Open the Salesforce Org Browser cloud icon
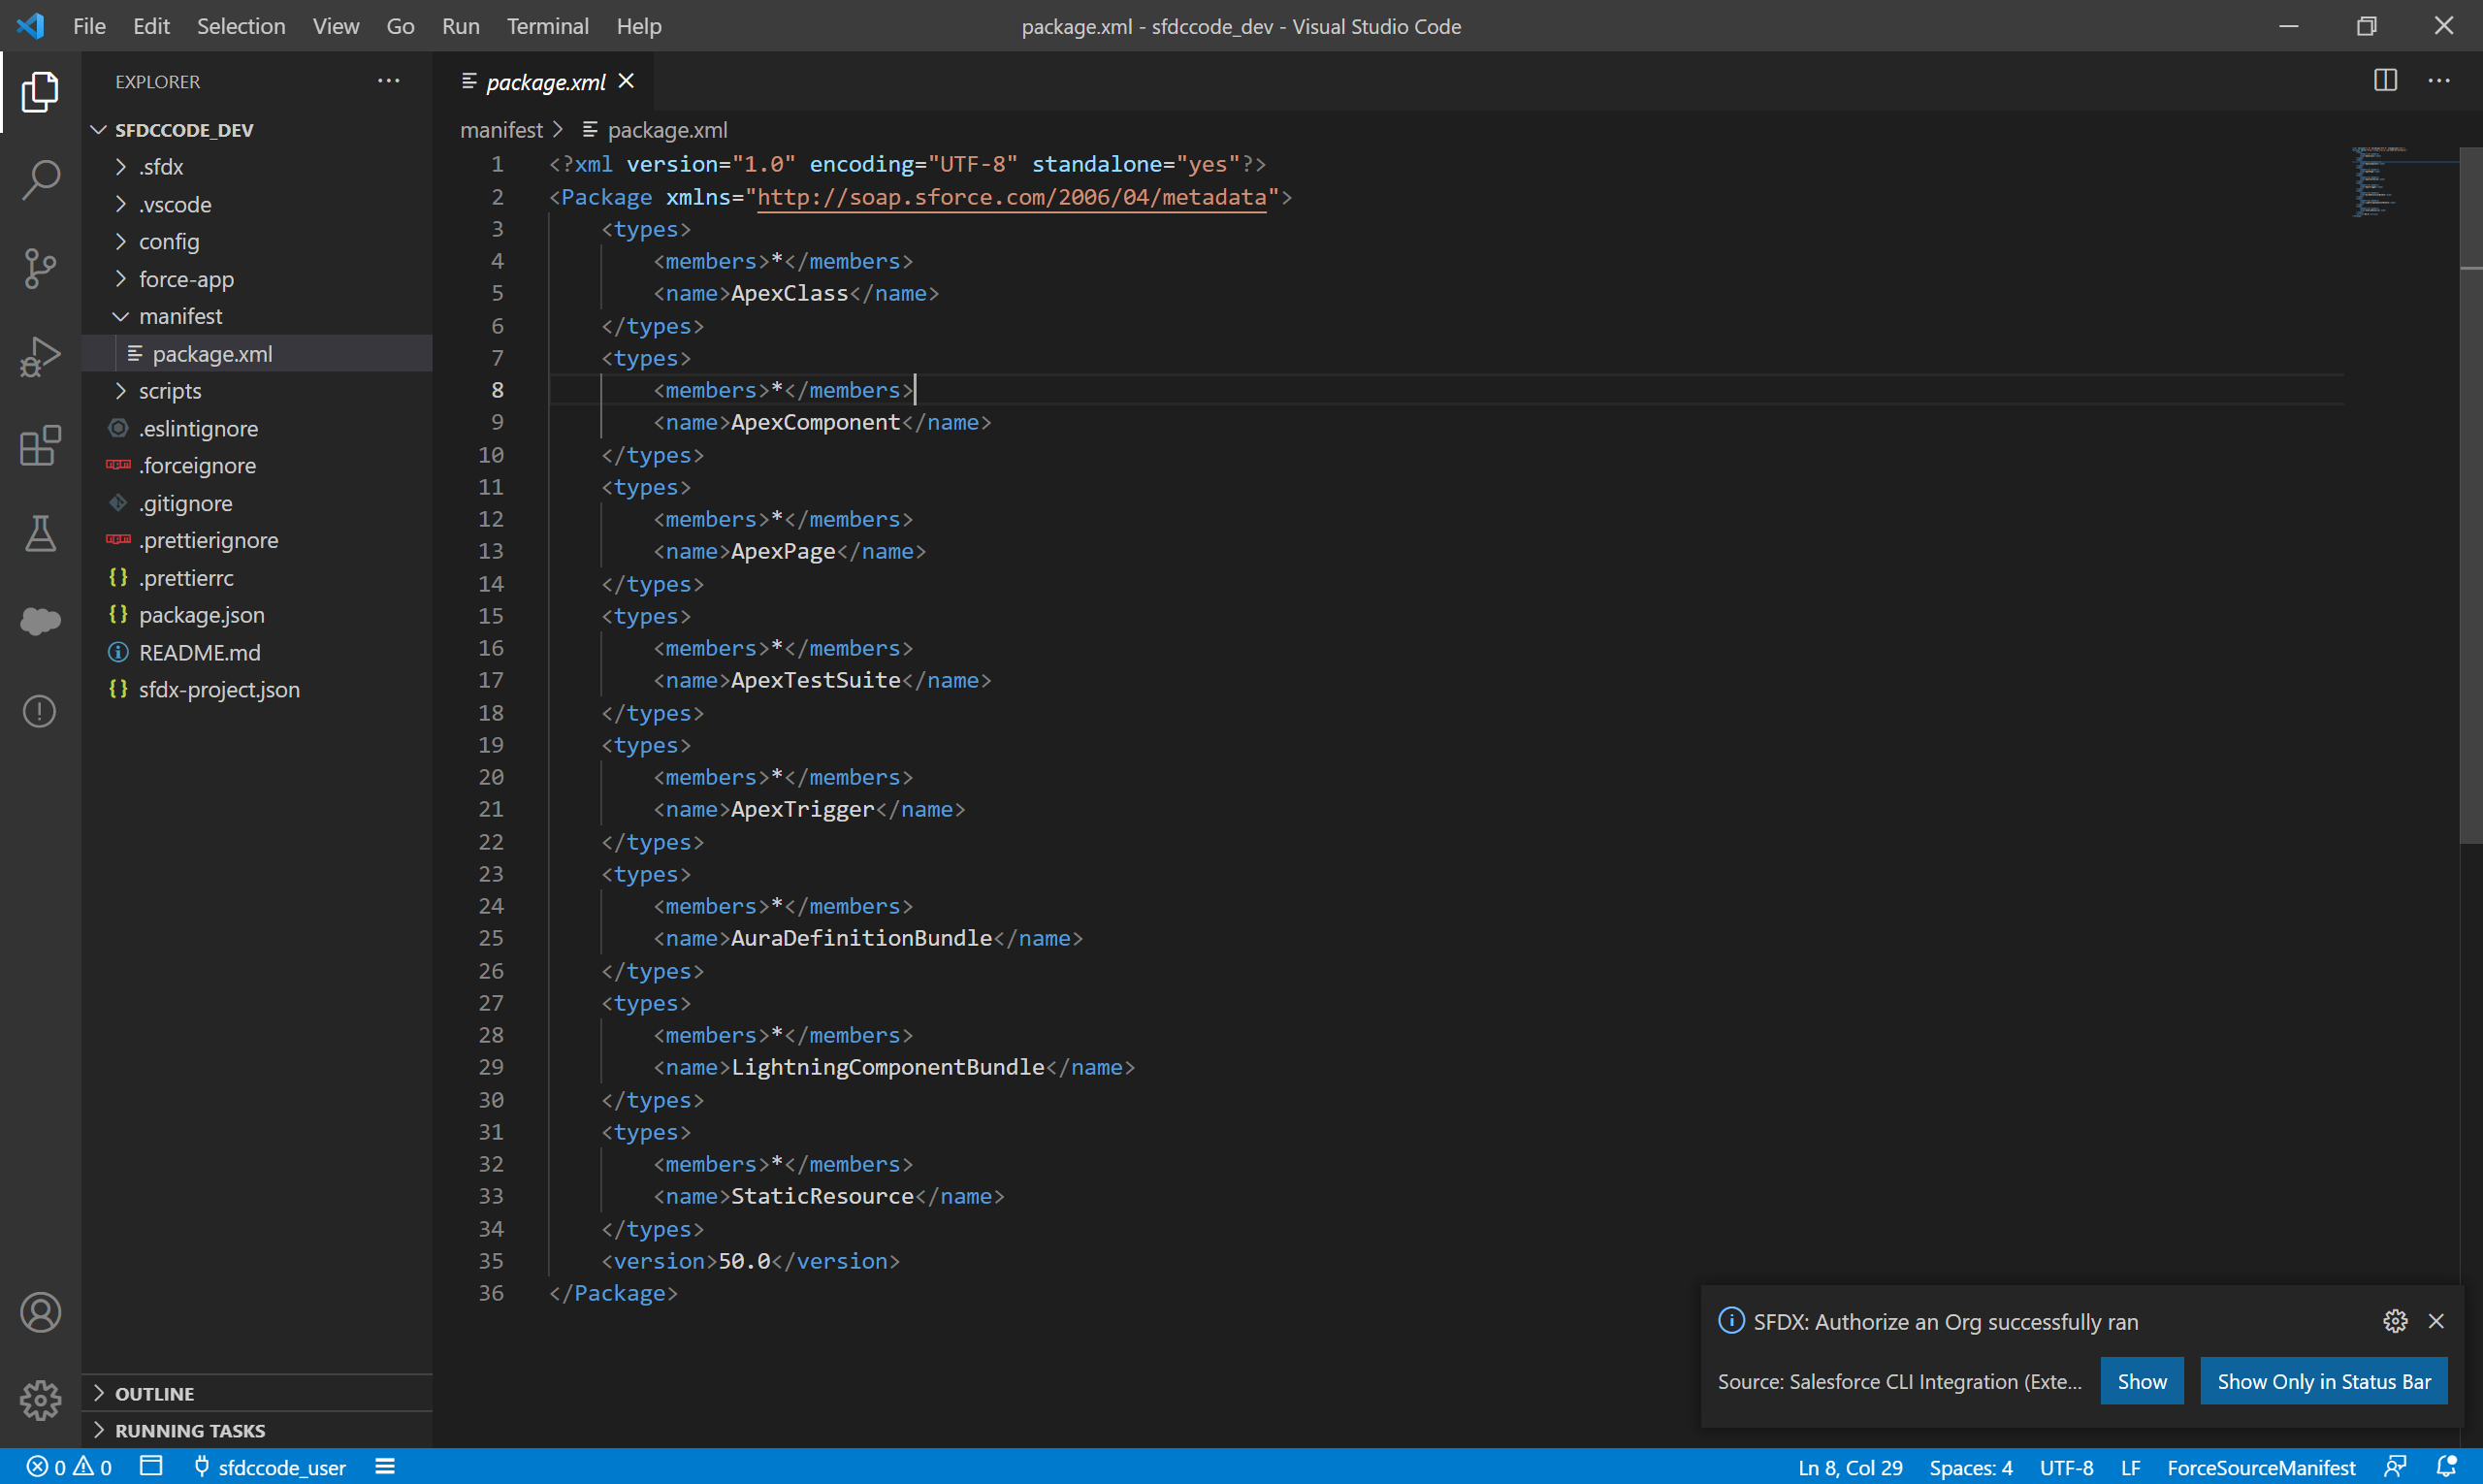The height and width of the screenshot is (1484, 2483). click(40, 621)
